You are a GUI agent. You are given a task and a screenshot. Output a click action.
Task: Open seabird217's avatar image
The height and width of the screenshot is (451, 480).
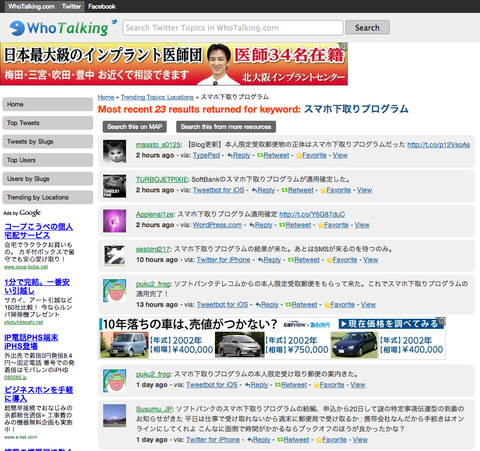coord(114,256)
